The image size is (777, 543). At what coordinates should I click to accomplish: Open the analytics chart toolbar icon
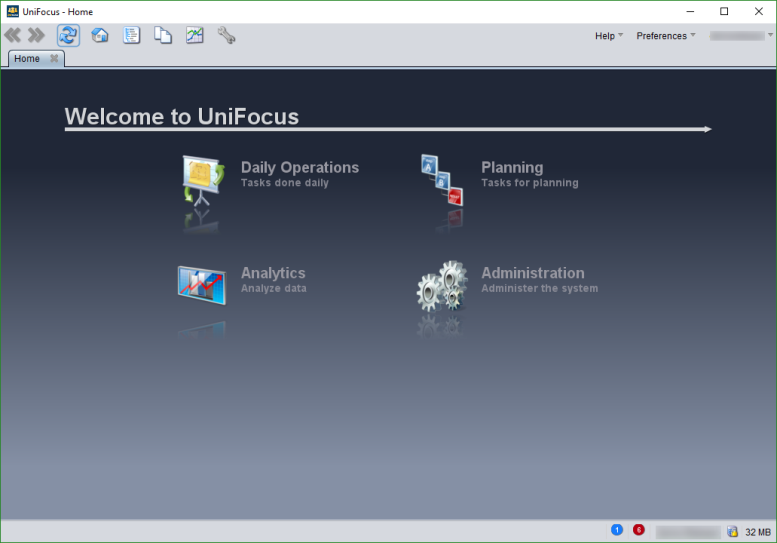[195, 35]
